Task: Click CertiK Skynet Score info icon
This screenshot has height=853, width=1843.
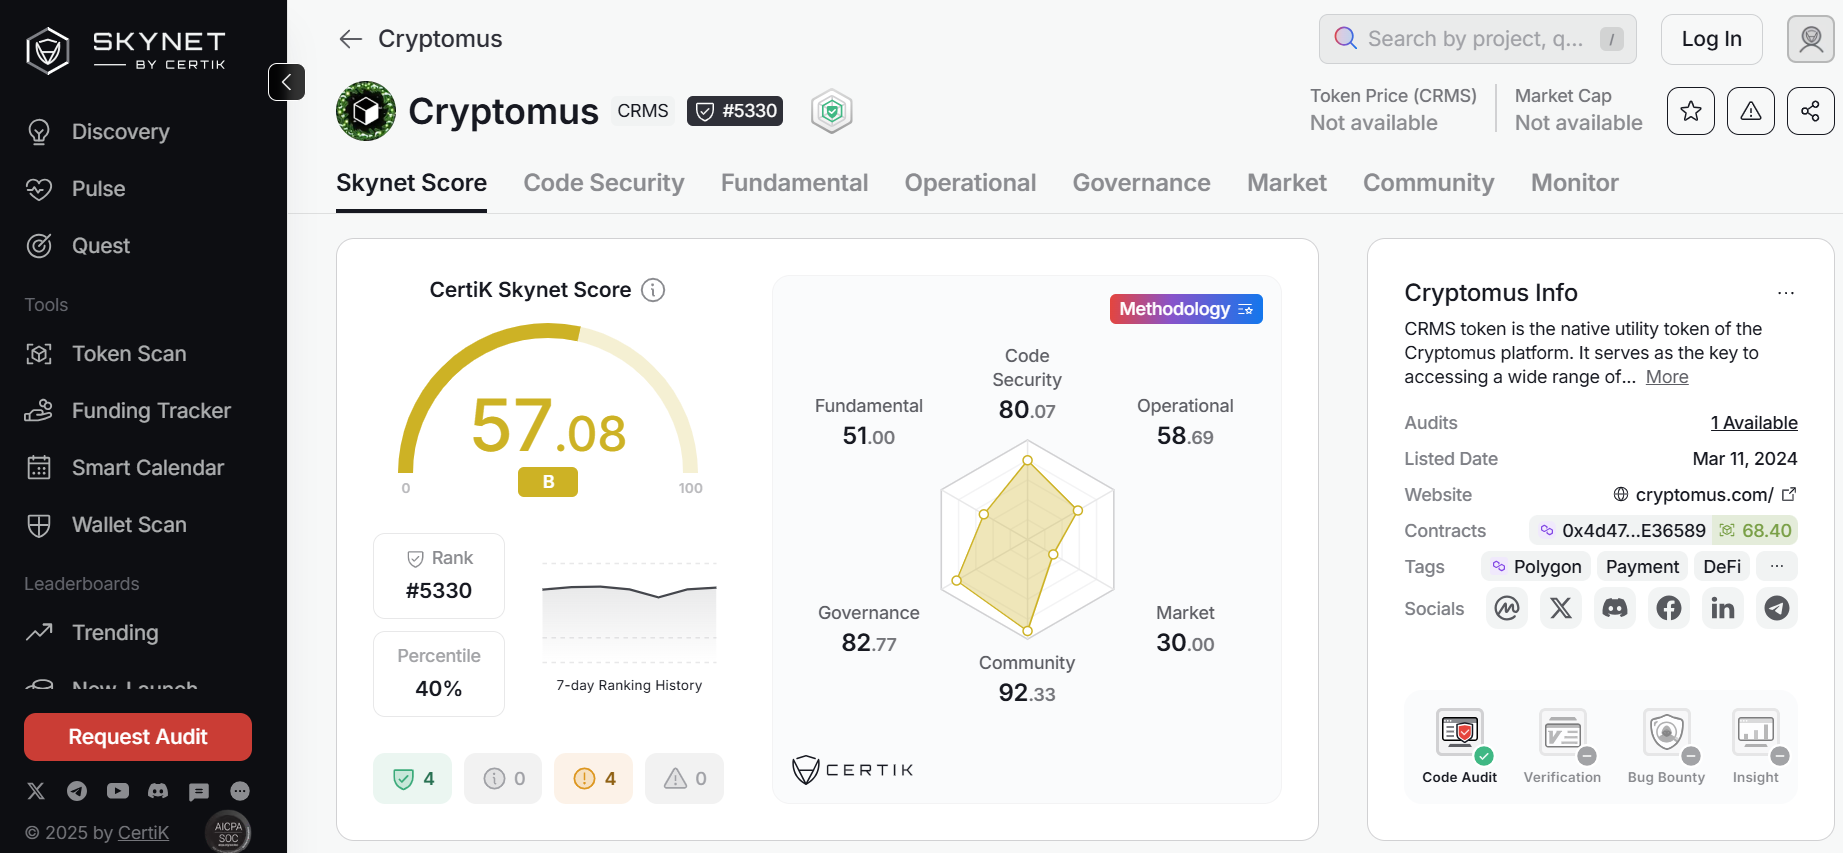Action: pyautogui.click(x=653, y=290)
